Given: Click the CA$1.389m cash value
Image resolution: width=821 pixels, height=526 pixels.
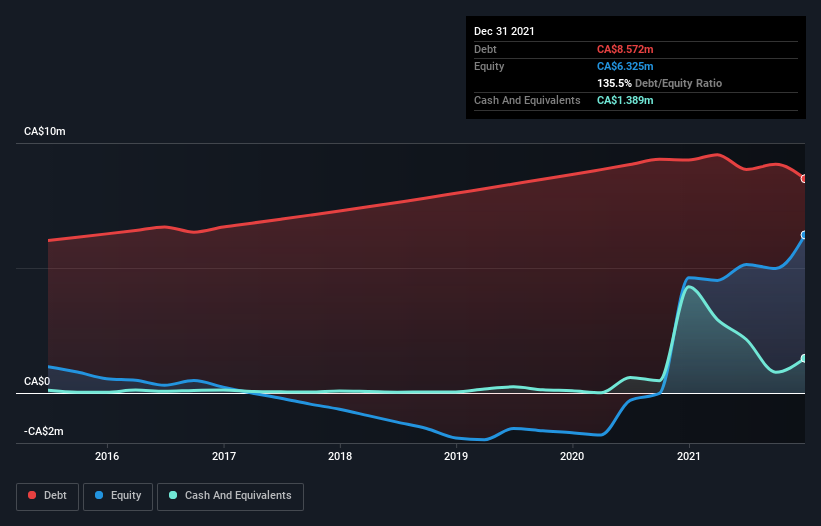Looking at the screenshot, I should tap(625, 100).
